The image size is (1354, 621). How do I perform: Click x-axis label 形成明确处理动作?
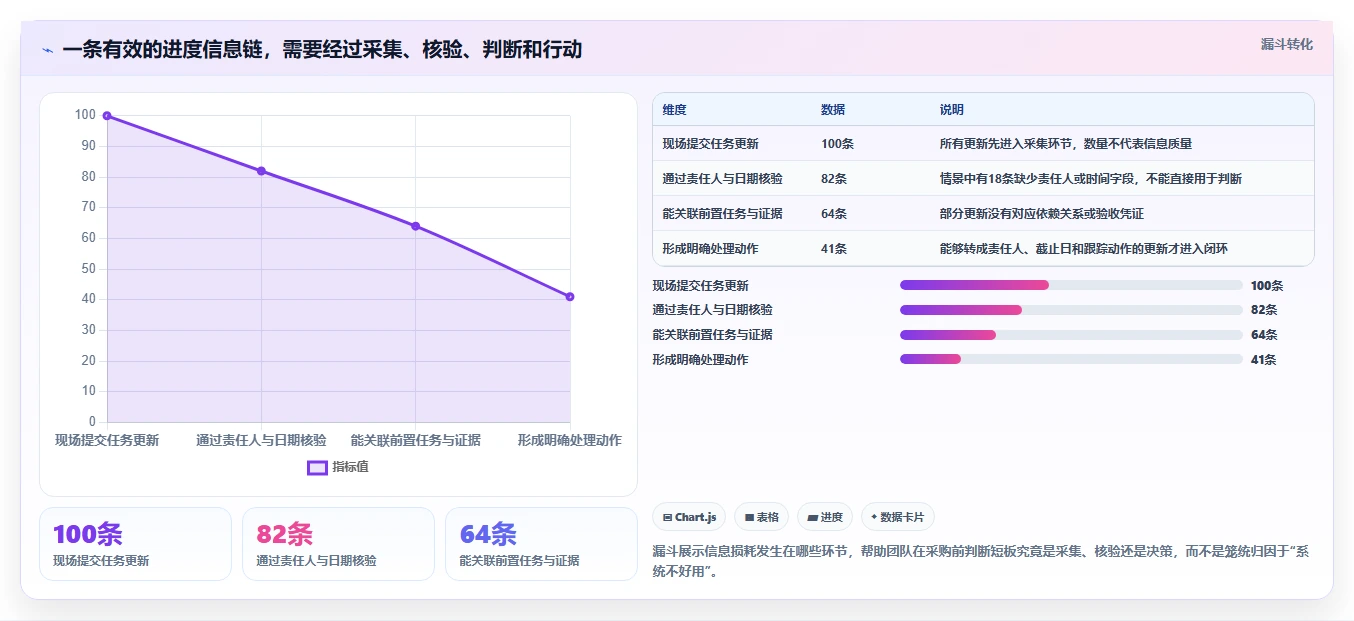click(570, 440)
